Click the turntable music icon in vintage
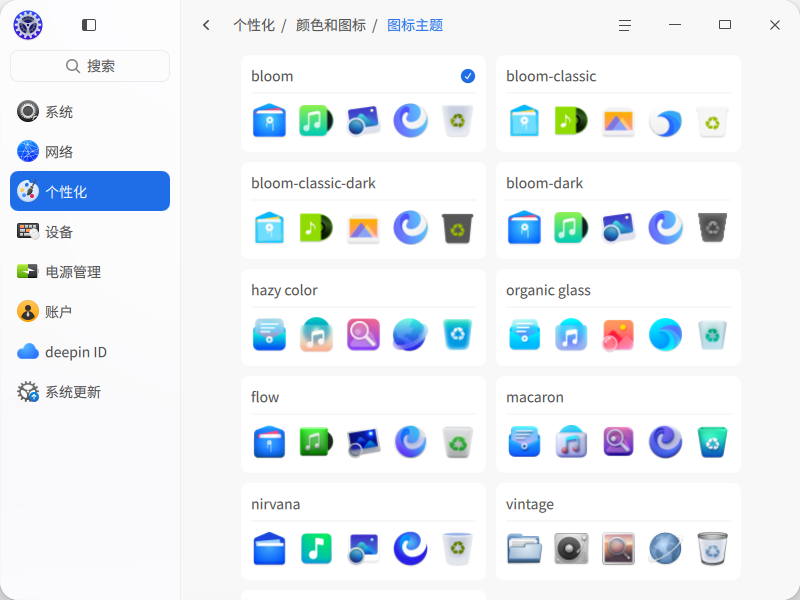Image resolution: width=800 pixels, height=600 pixels. click(x=571, y=548)
